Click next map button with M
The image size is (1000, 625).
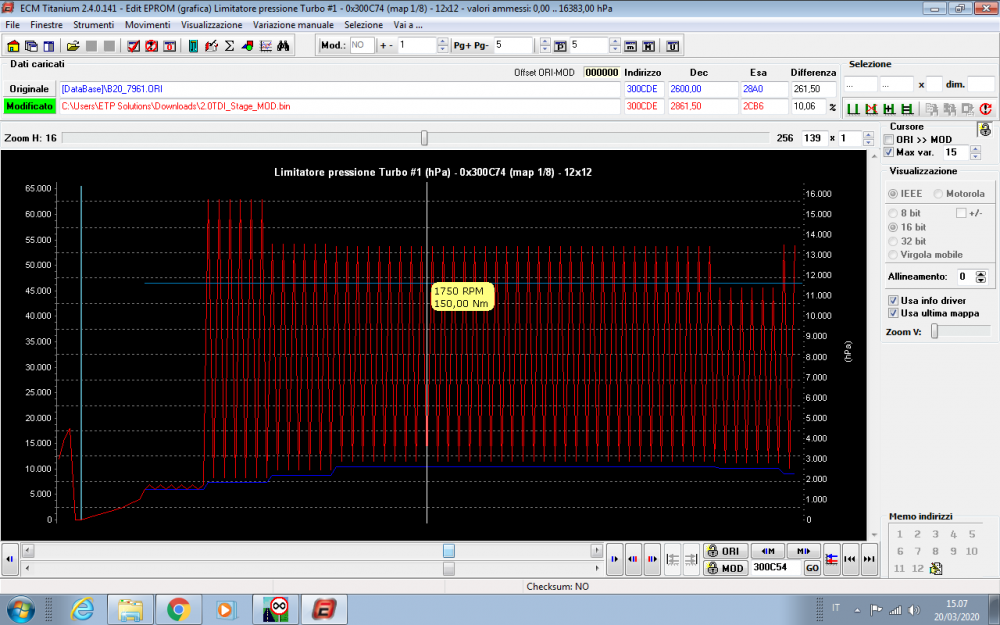(x=804, y=550)
